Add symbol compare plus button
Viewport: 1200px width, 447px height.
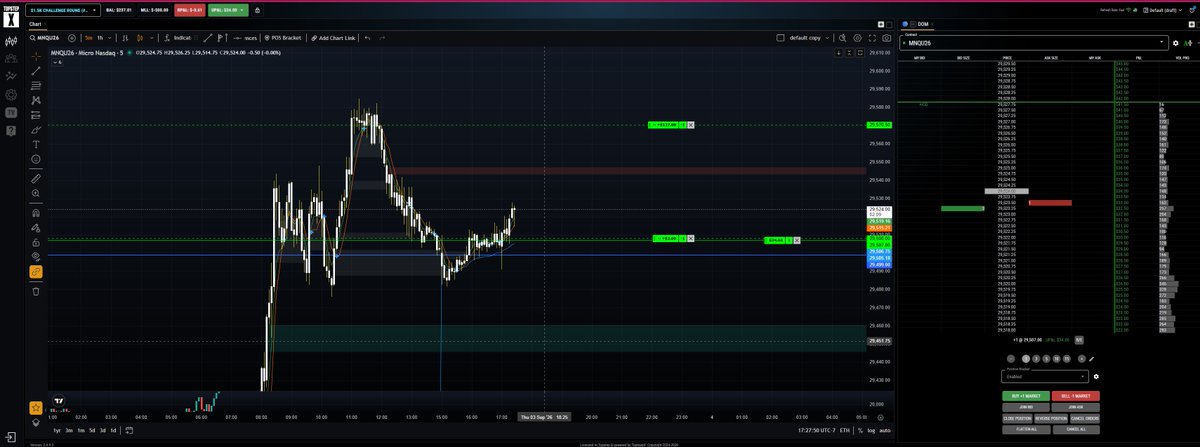[72, 38]
